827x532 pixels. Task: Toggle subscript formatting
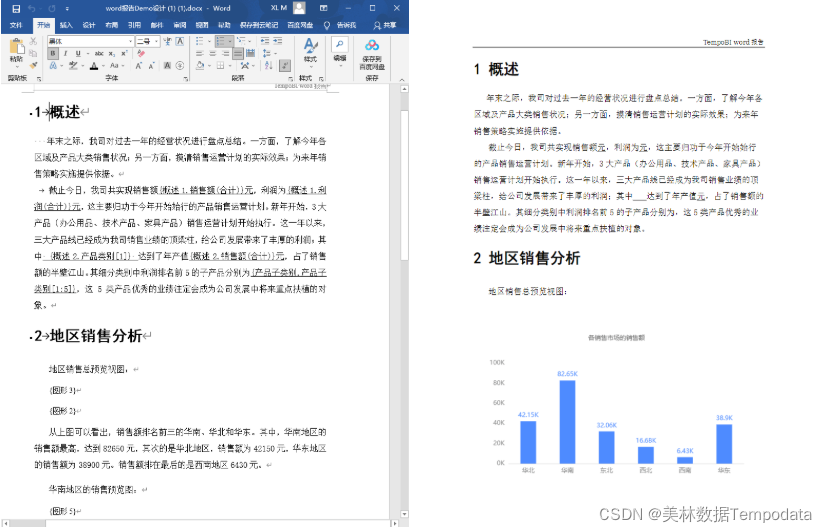[x=112, y=53]
